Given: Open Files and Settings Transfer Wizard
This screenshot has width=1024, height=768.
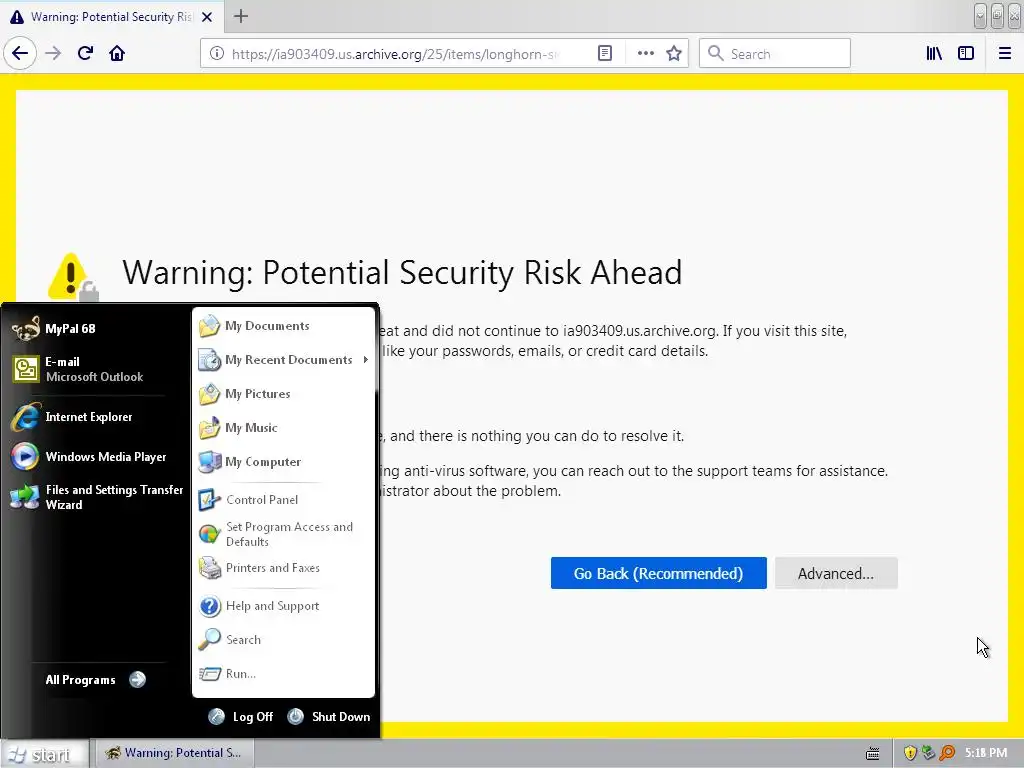Looking at the screenshot, I should 95,497.
